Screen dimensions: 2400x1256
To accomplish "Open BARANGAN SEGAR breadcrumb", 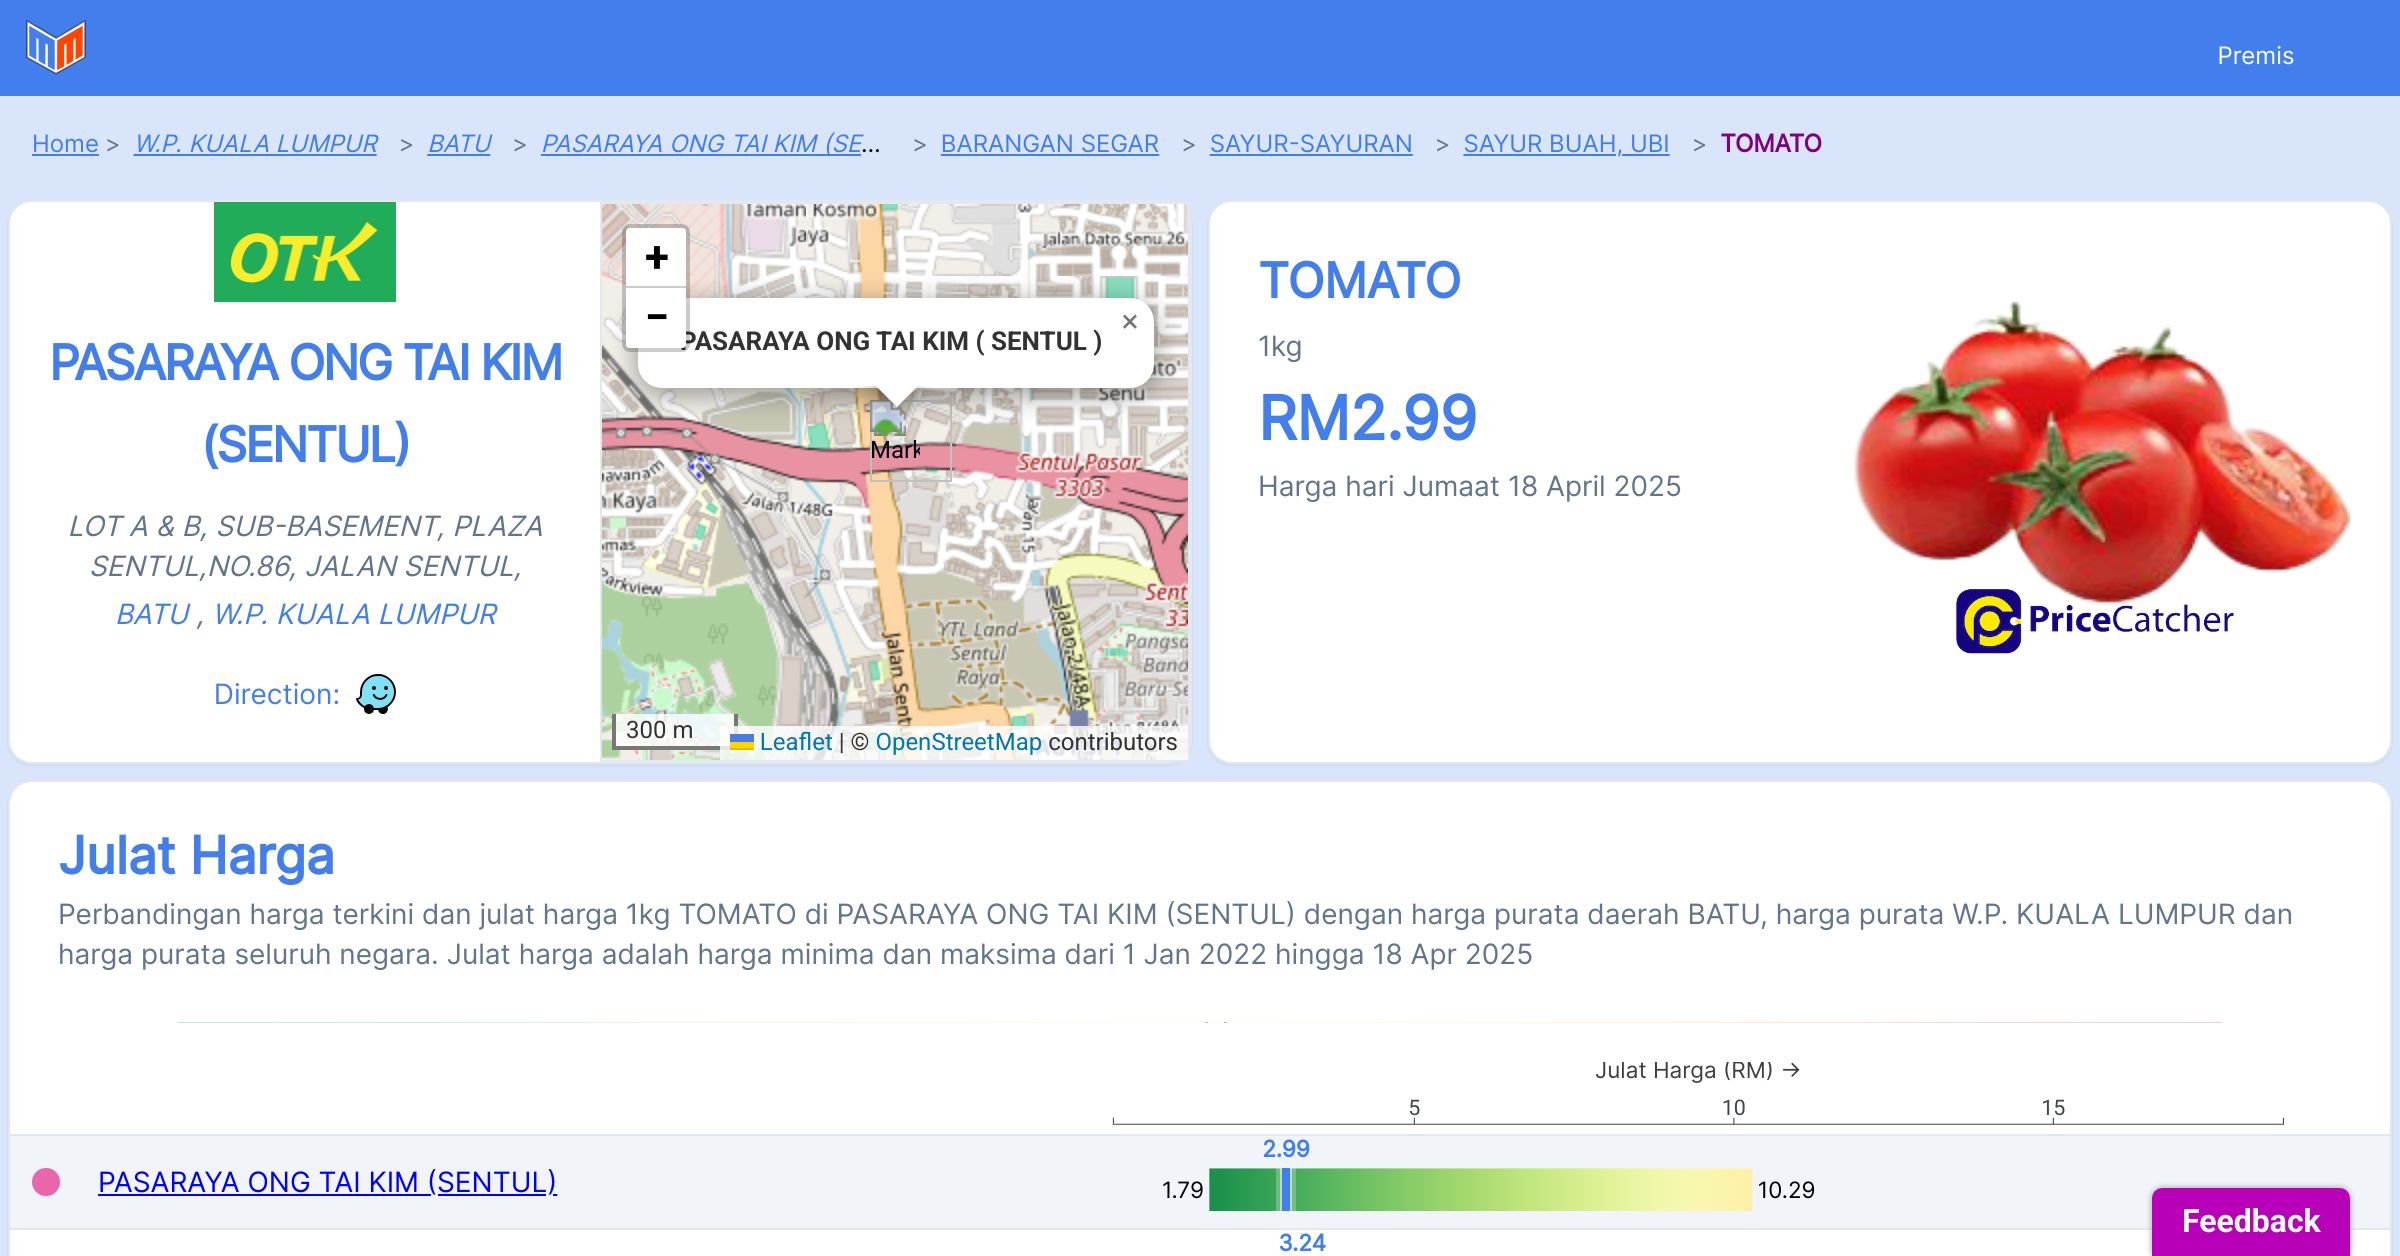I will pyautogui.click(x=1049, y=144).
